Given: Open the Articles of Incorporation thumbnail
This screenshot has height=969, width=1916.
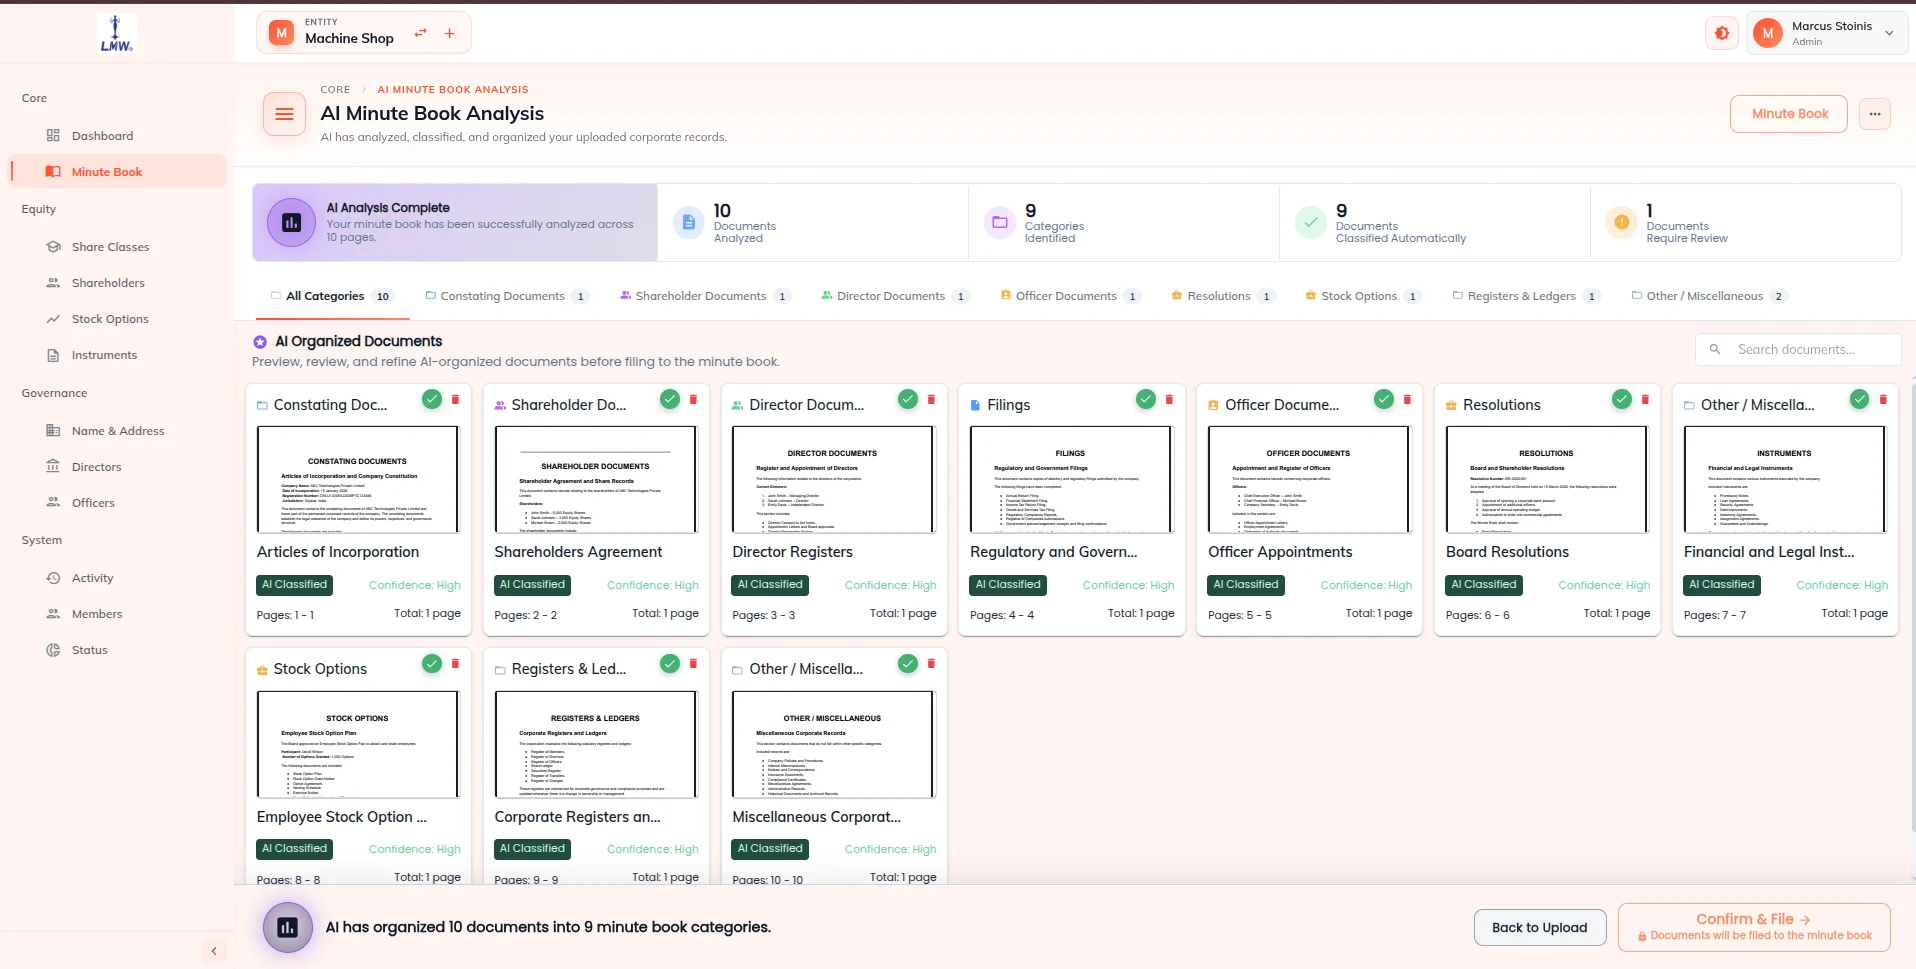Looking at the screenshot, I should [x=358, y=480].
